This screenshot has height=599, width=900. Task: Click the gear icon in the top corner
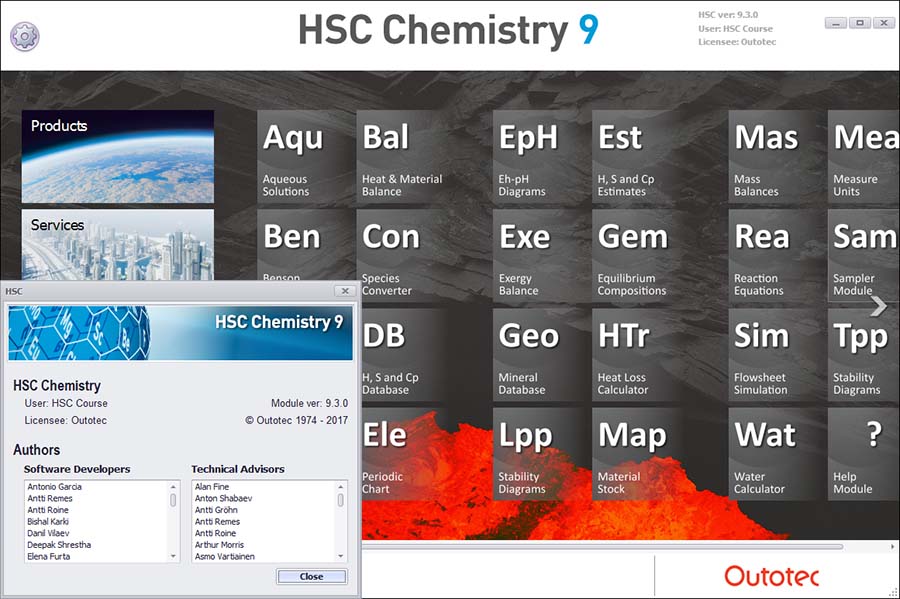click(23, 36)
